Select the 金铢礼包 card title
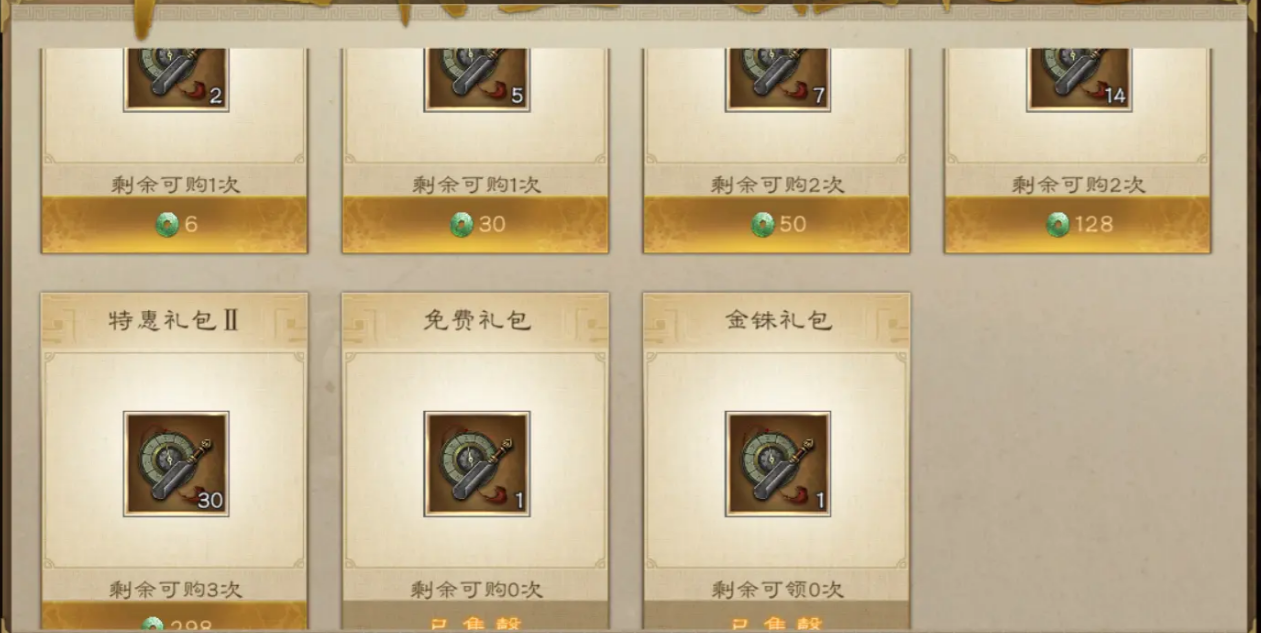Screen dimensions: 1261x633 pos(777,320)
